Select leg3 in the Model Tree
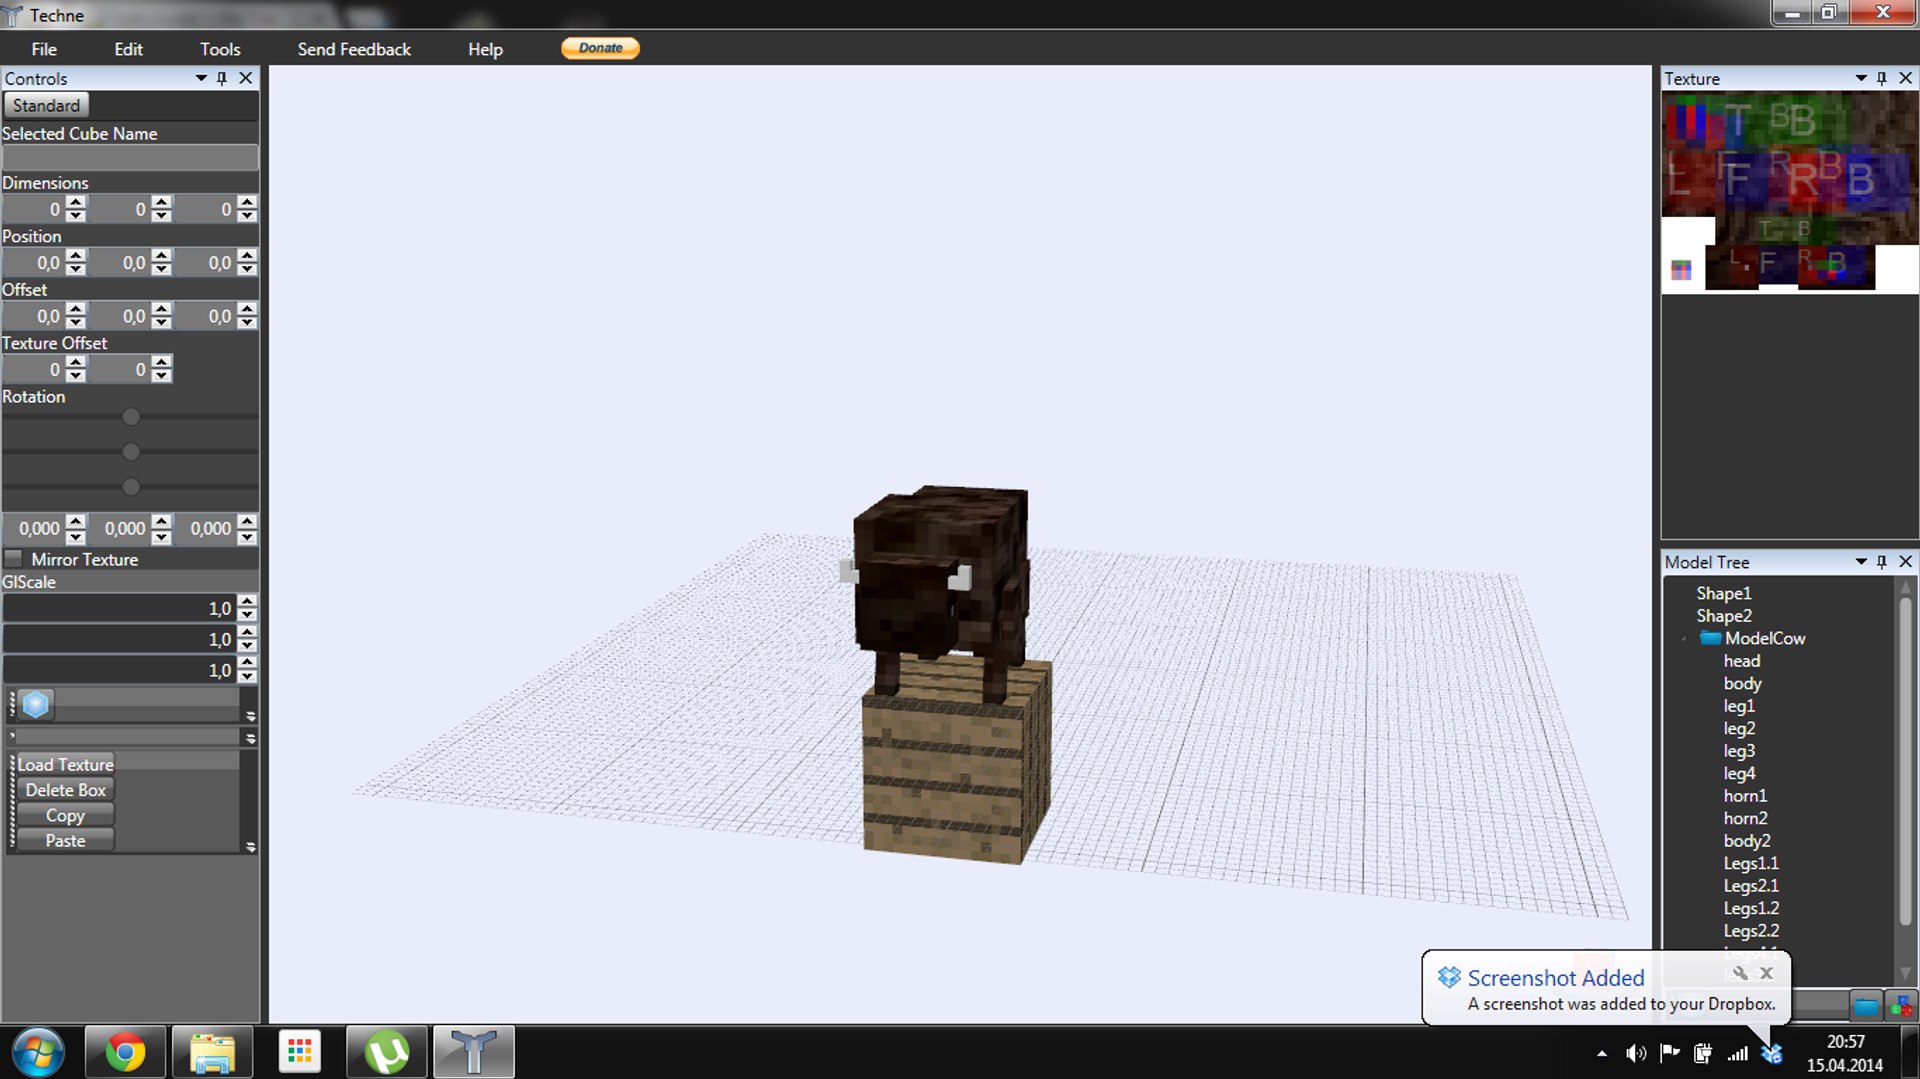The width and height of the screenshot is (1920, 1079). coord(1739,751)
